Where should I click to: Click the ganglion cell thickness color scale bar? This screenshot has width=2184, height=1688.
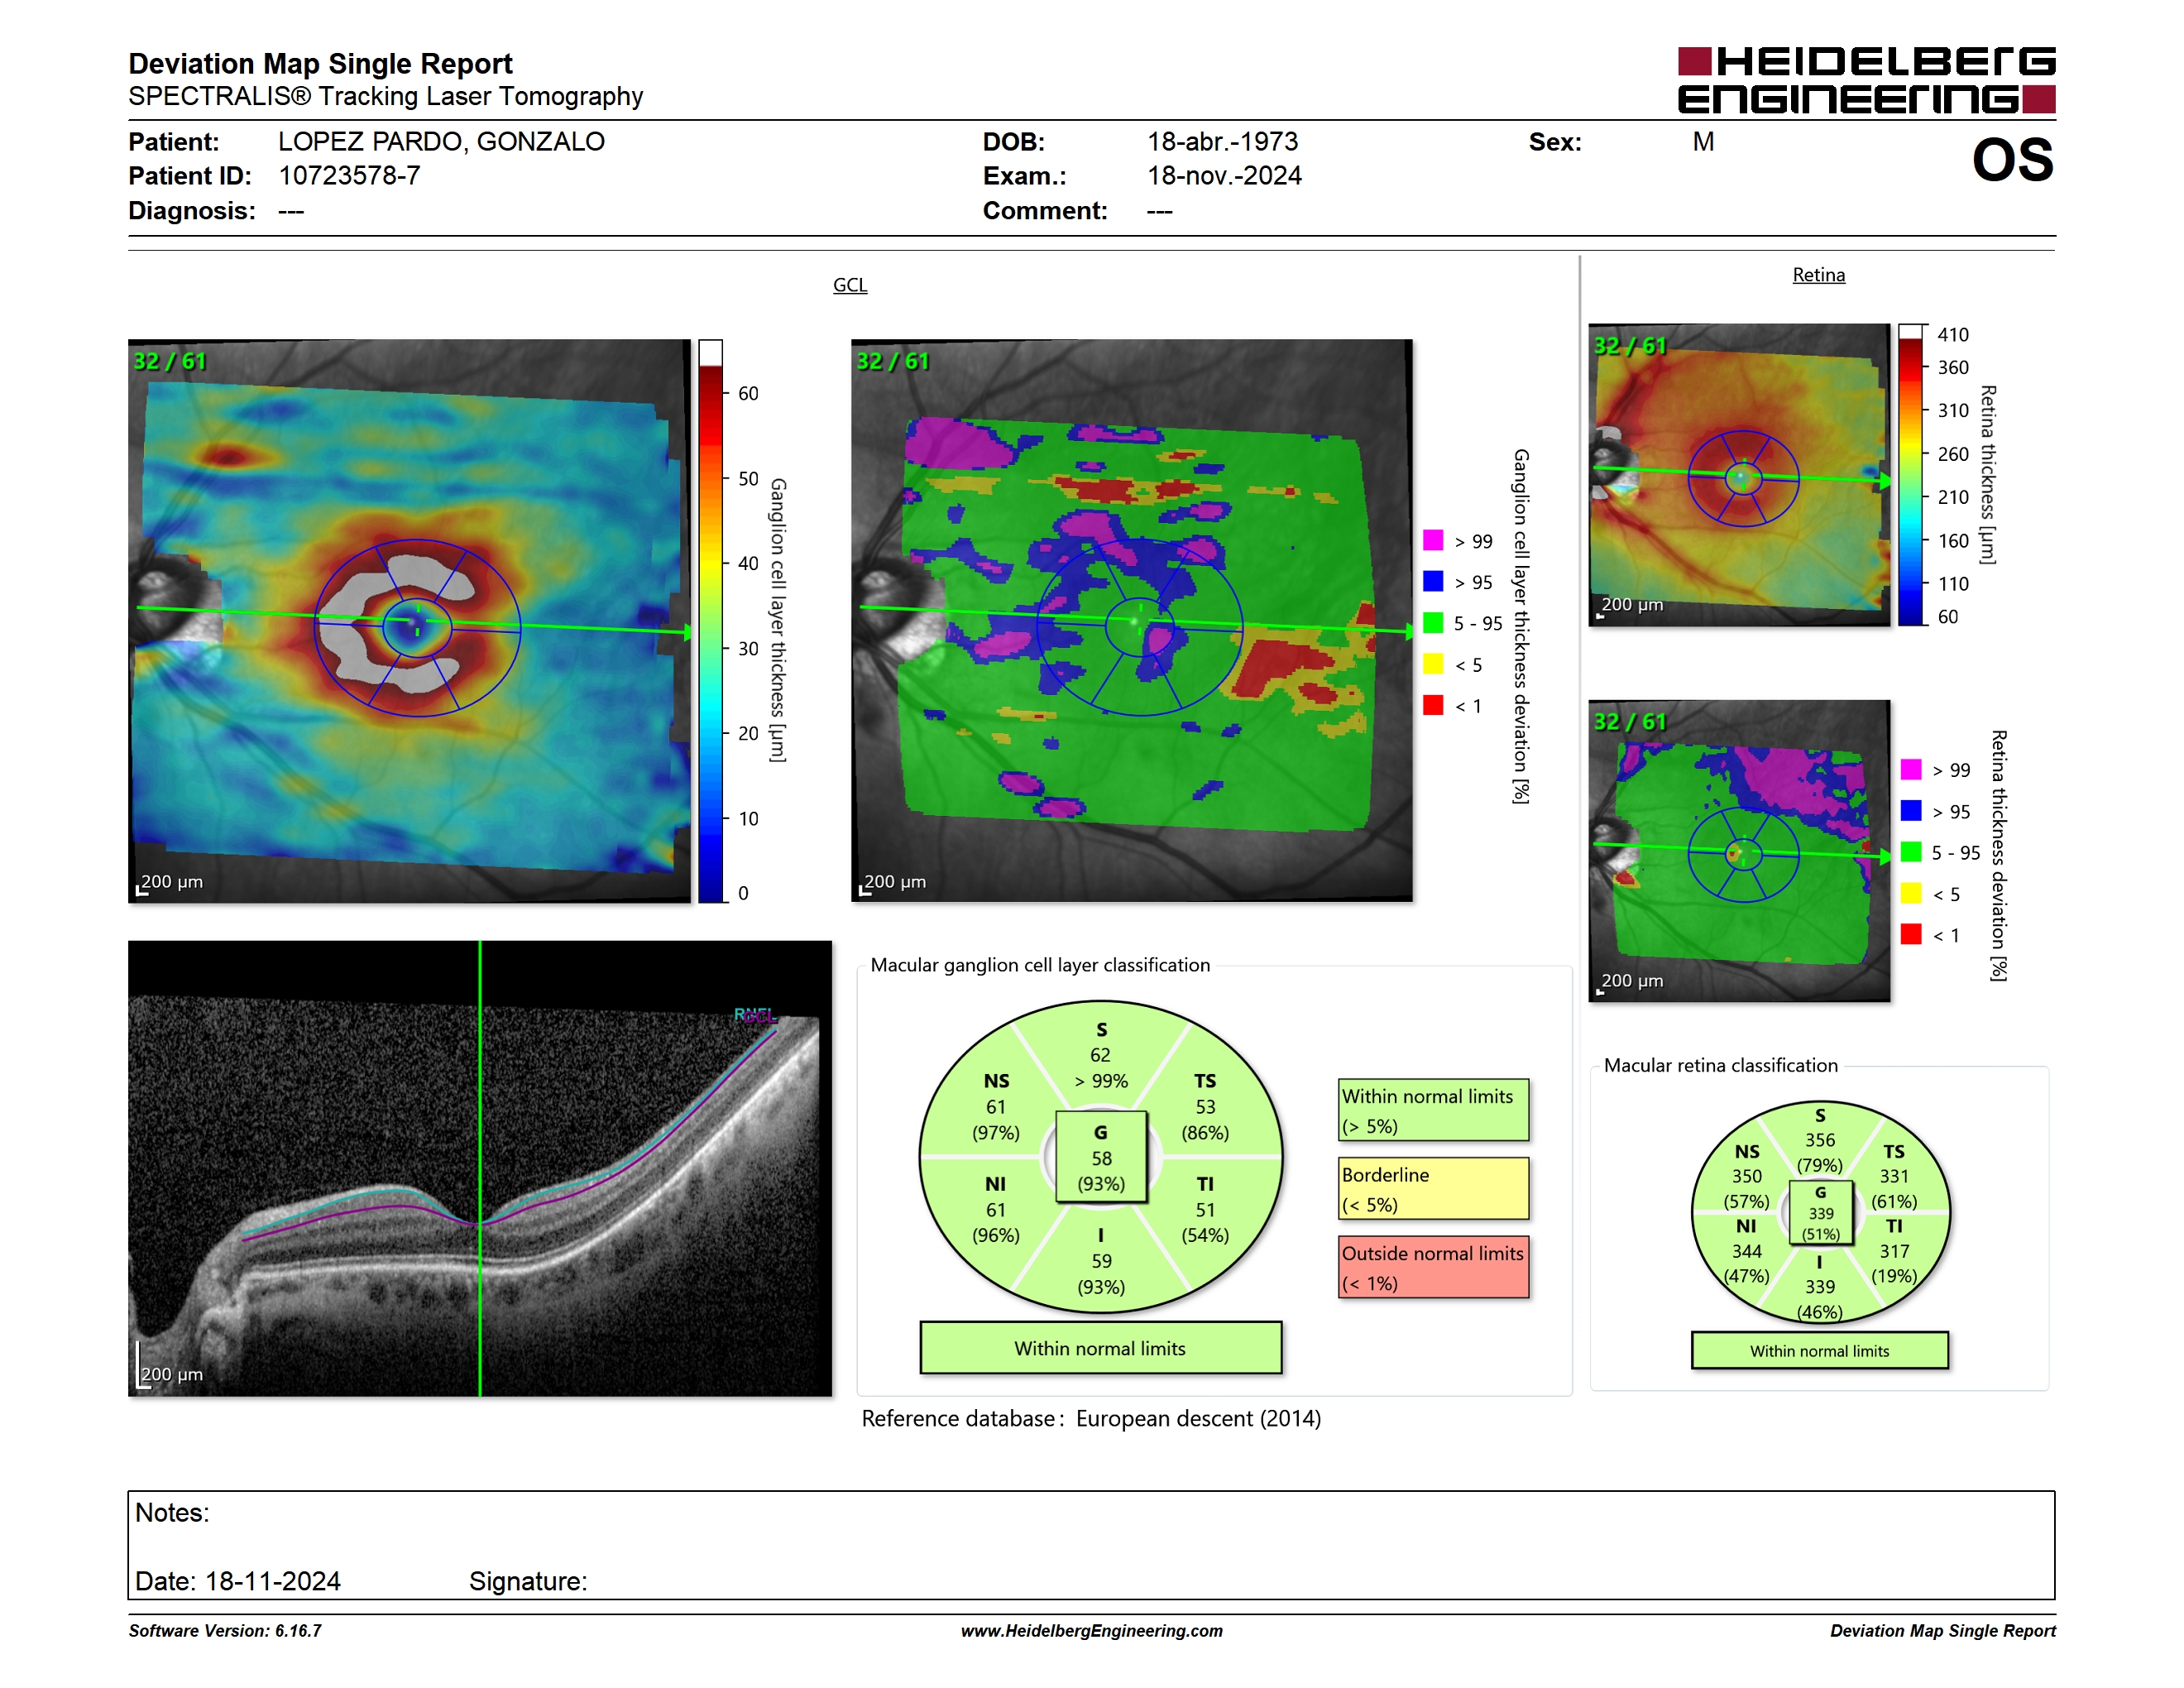(x=710, y=621)
